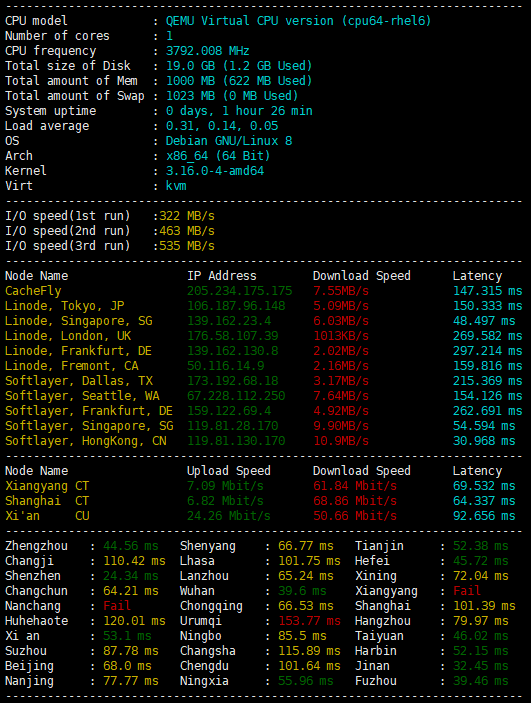Click the Xi'an CU download speed 50.66 Mbit/s
Screen dimensions: 531x703
click(355, 516)
